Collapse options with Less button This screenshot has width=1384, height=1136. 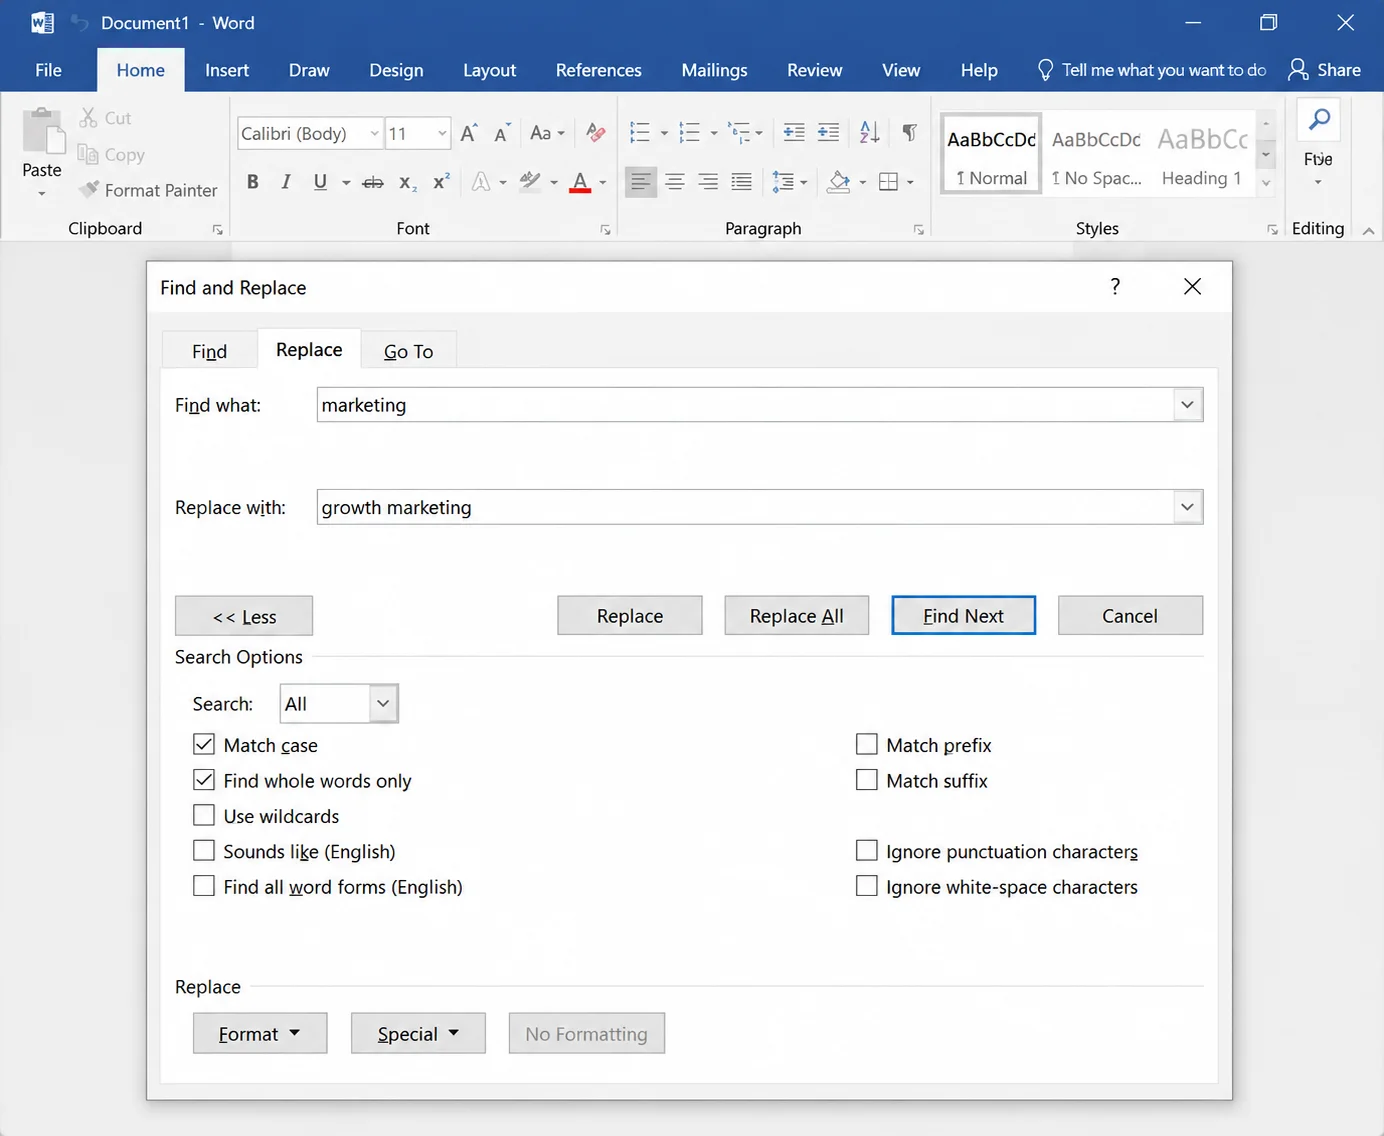point(244,616)
